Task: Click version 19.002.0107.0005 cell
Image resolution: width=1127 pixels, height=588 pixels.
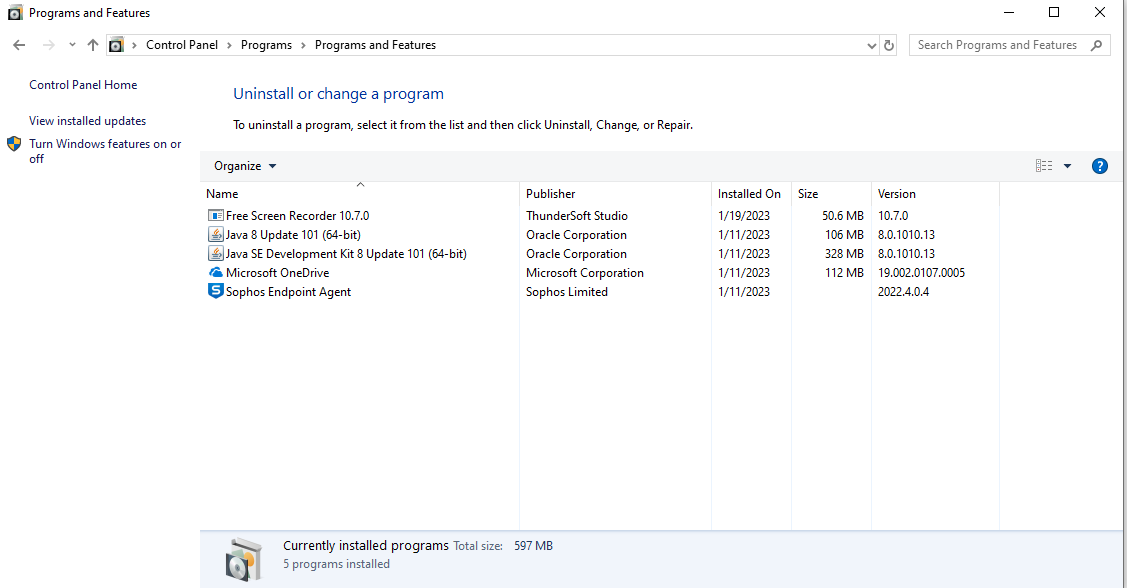Action: pyautogui.click(x=921, y=272)
